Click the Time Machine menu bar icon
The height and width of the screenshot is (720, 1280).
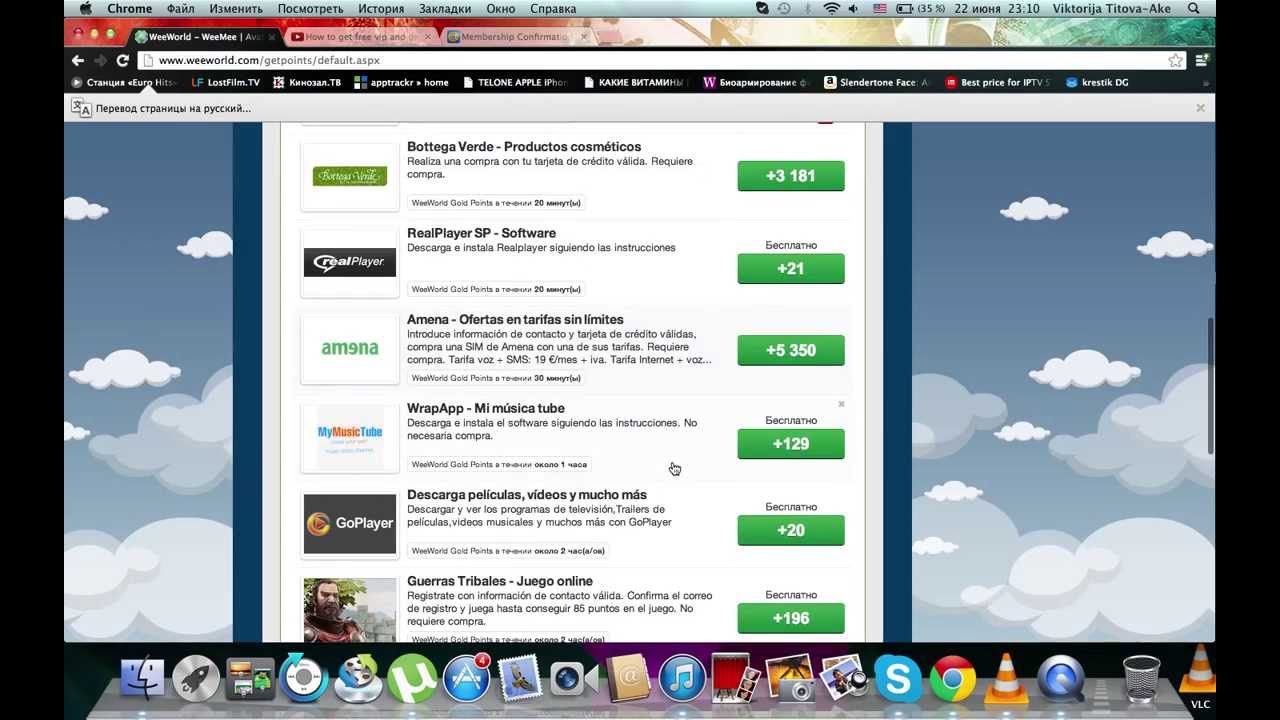[784, 9]
